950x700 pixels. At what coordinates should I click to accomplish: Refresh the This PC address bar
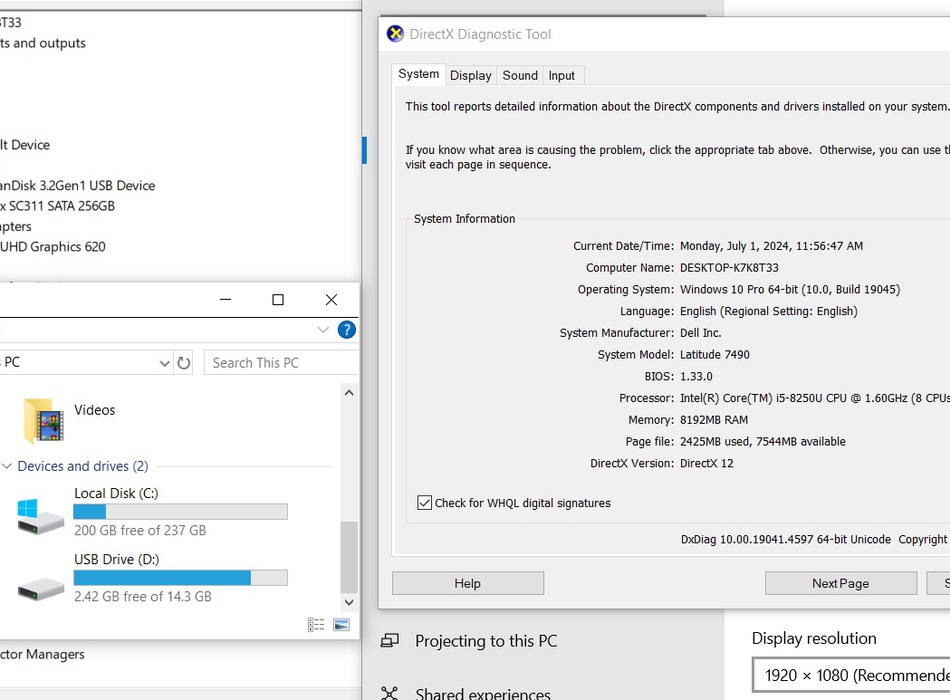tap(184, 363)
